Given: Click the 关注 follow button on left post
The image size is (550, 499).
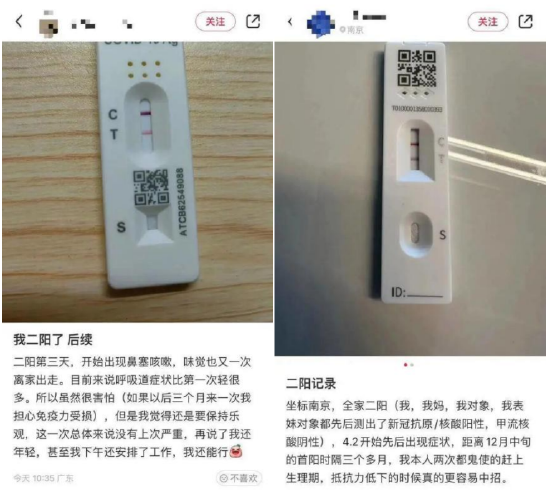Looking at the screenshot, I should click(x=215, y=22).
